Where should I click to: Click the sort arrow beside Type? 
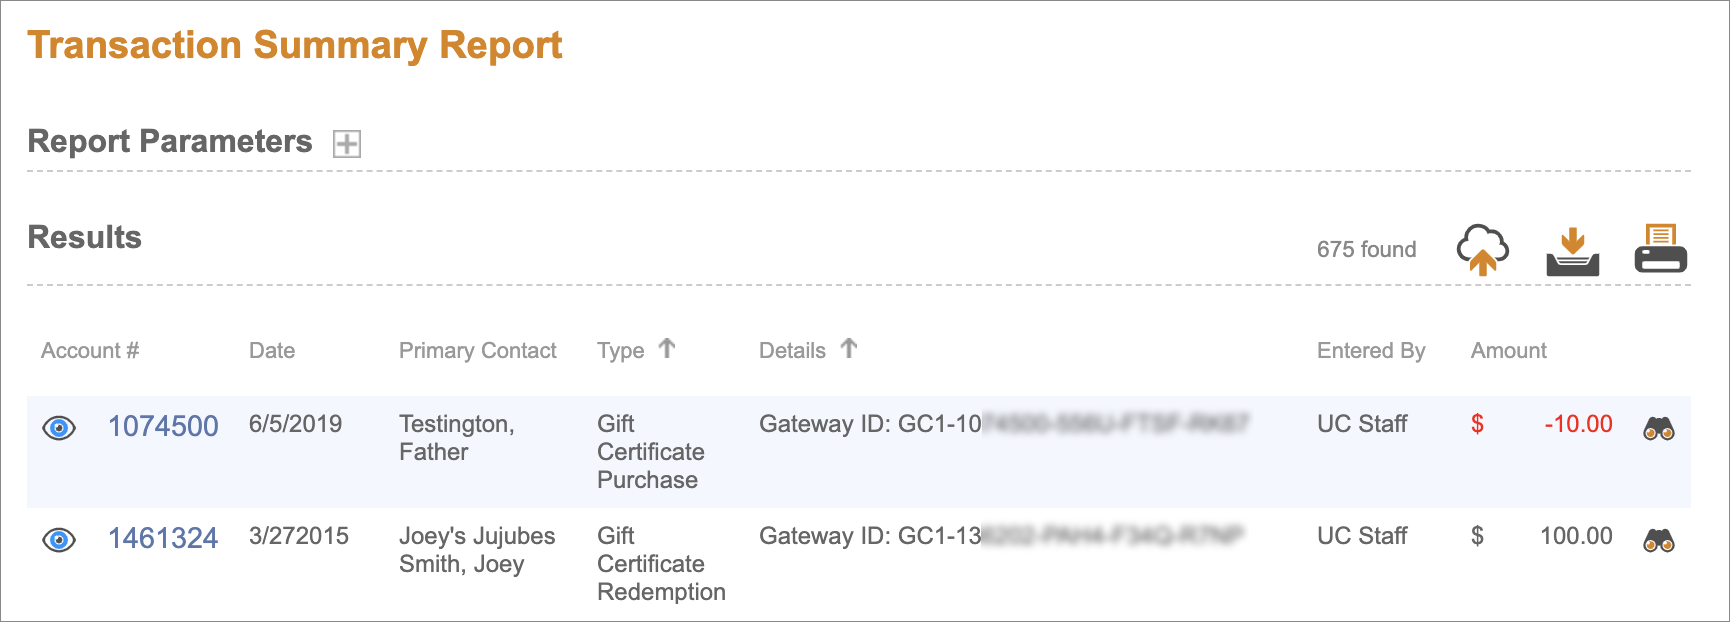(667, 348)
